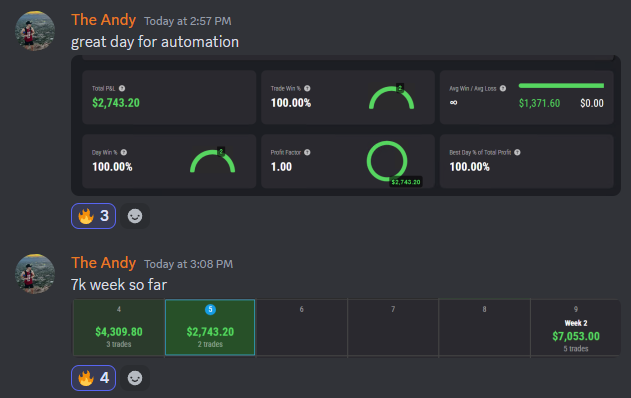Select the message text great day for automation

click(x=155, y=42)
